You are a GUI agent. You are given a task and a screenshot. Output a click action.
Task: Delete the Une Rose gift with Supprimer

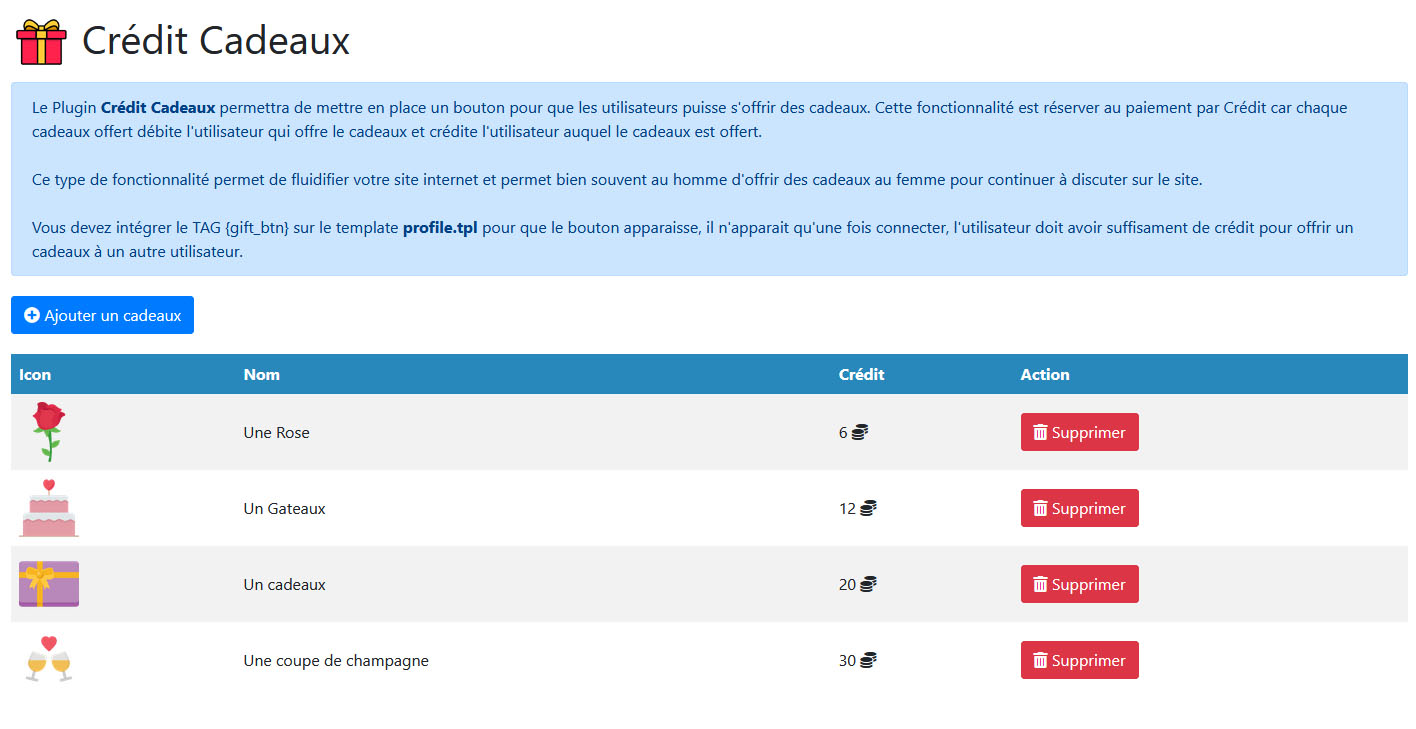[1079, 432]
